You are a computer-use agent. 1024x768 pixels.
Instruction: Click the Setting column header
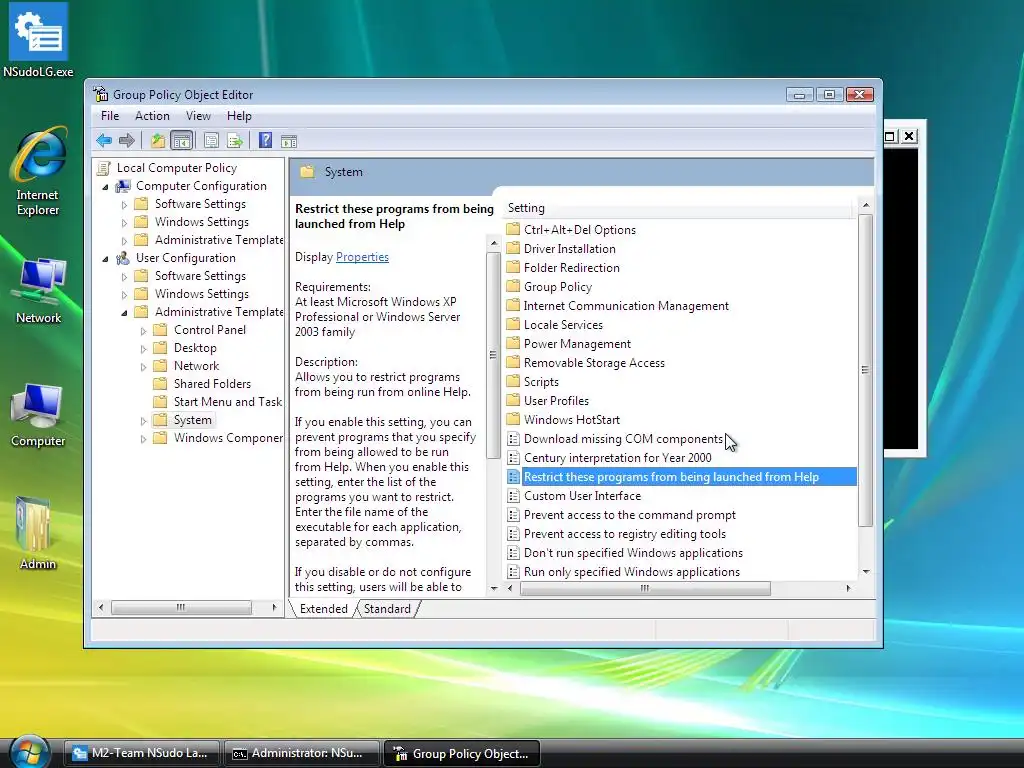pos(678,208)
